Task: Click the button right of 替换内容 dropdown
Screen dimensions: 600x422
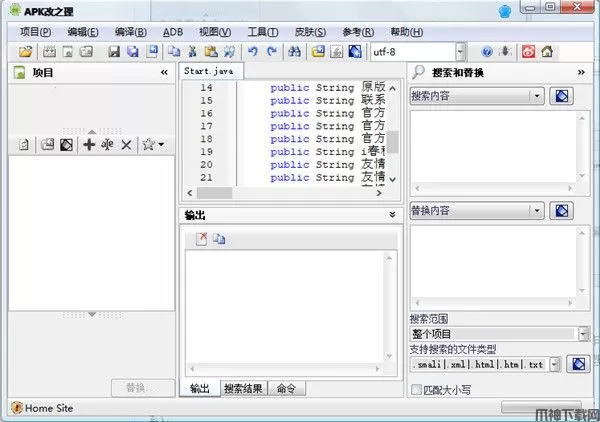Action: (x=561, y=210)
